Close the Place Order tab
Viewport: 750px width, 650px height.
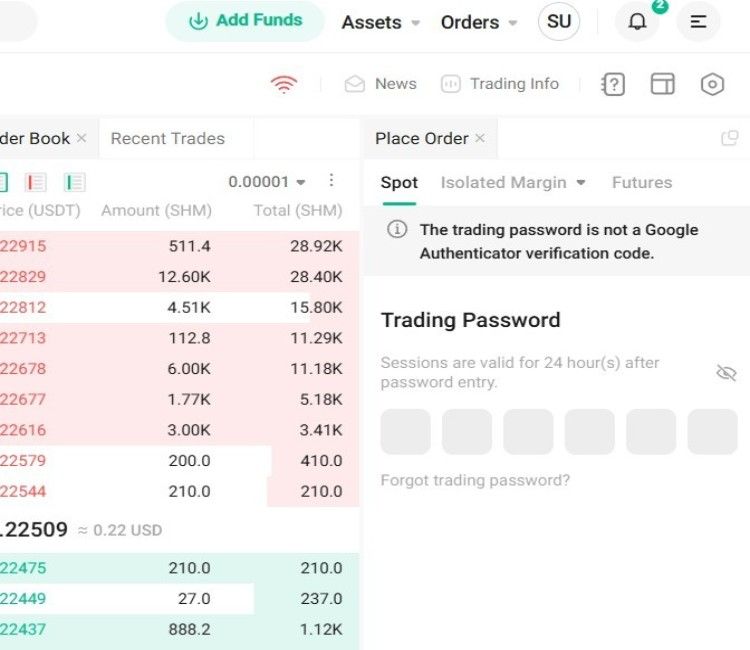click(x=480, y=139)
